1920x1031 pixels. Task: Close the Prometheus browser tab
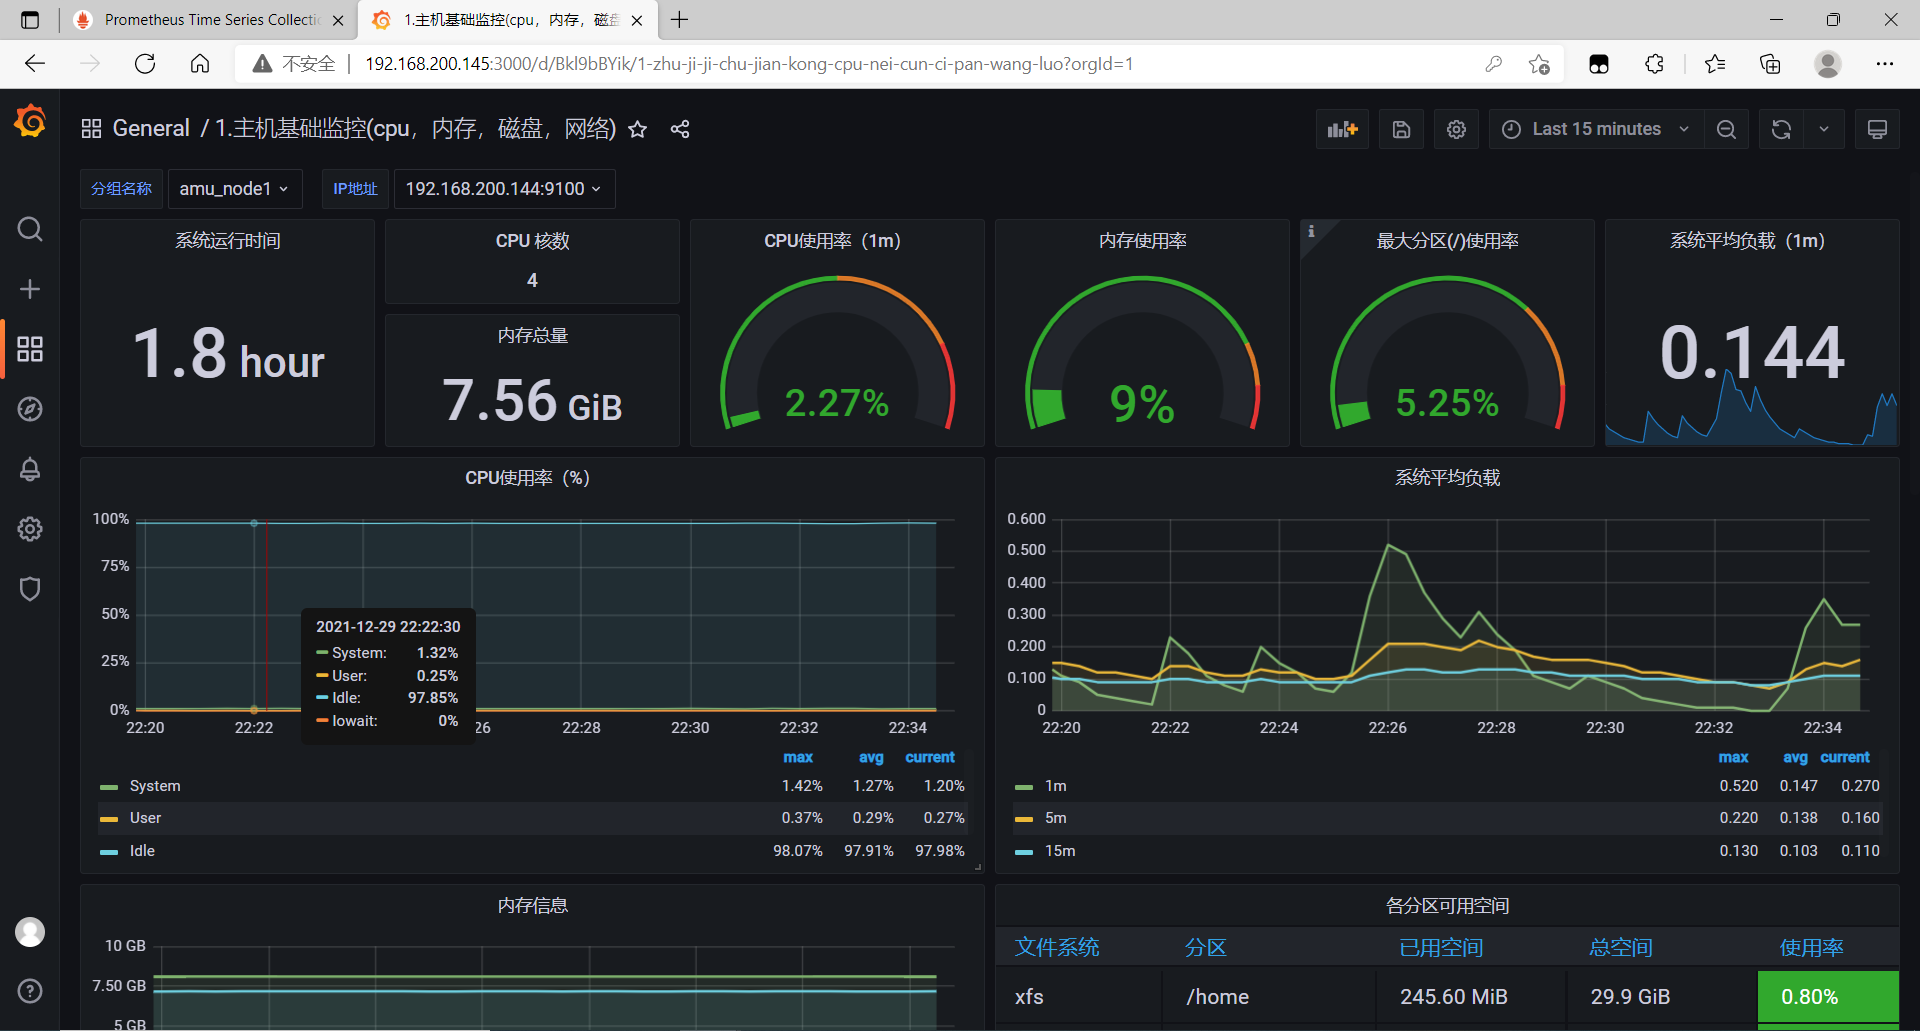click(x=338, y=20)
